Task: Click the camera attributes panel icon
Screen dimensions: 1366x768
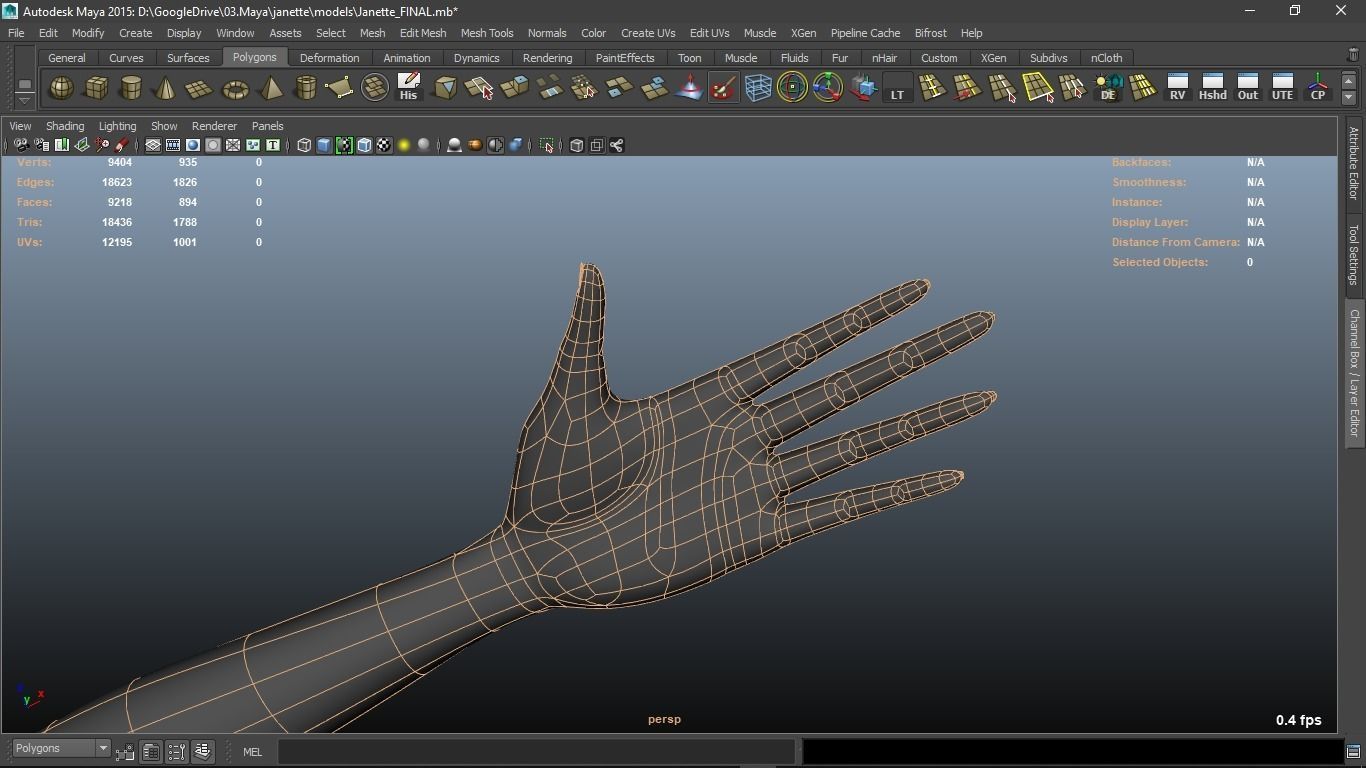Action: (x=41, y=146)
